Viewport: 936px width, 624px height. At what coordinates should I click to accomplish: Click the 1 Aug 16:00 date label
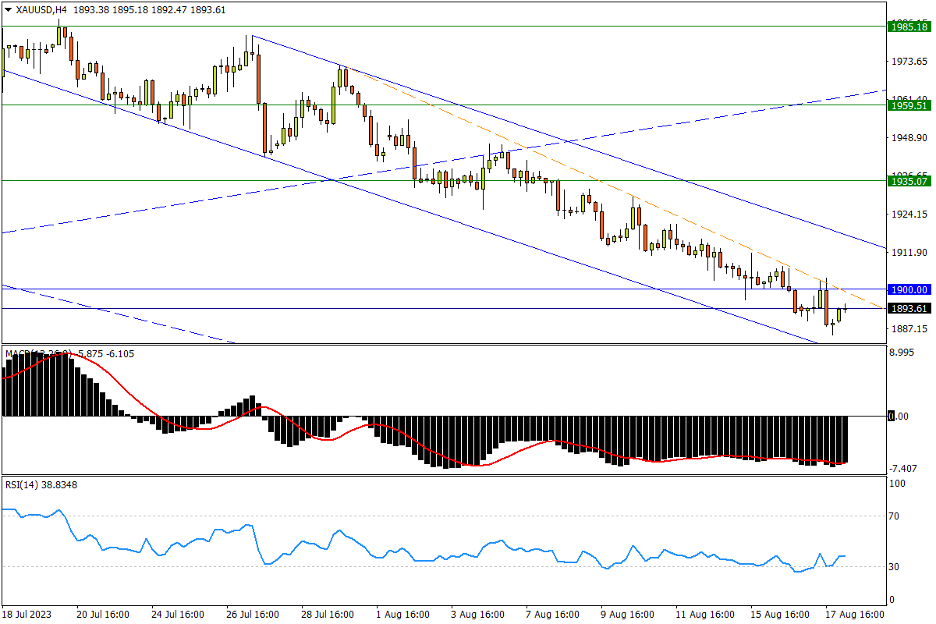[x=405, y=613]
